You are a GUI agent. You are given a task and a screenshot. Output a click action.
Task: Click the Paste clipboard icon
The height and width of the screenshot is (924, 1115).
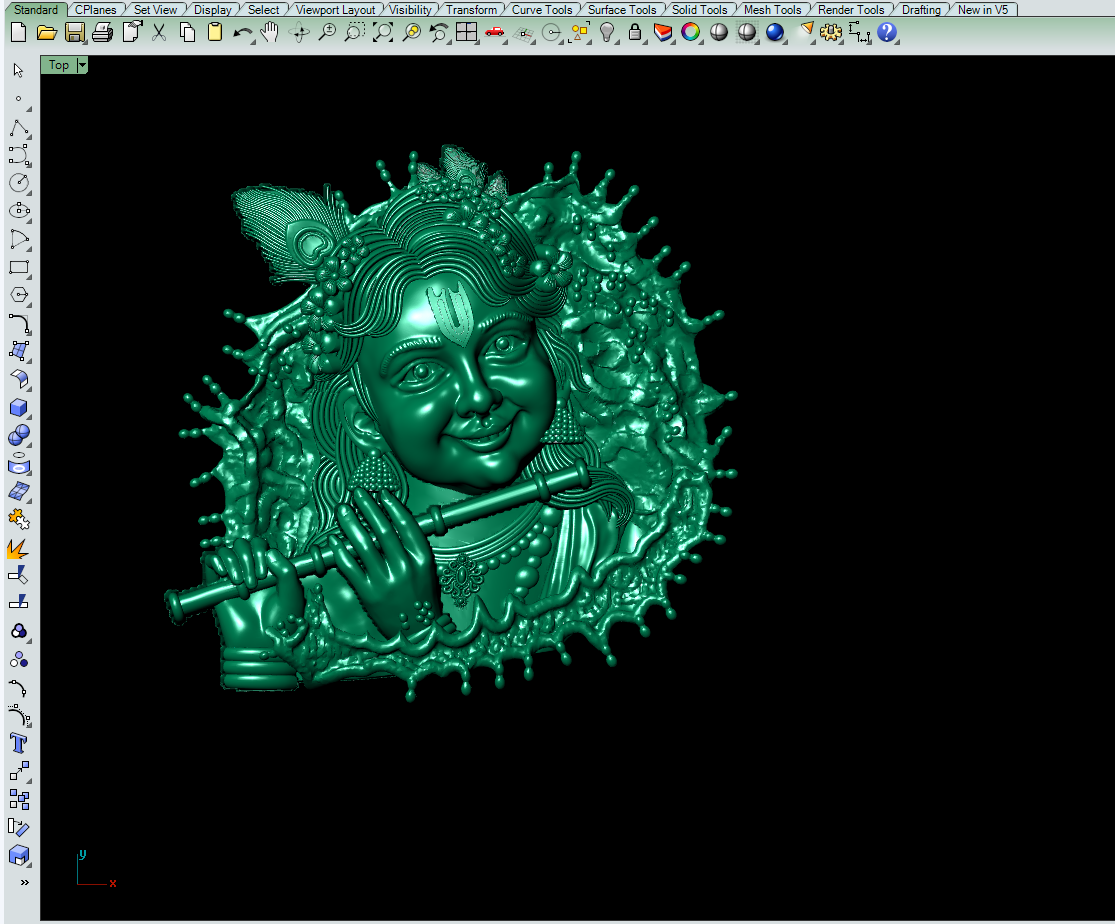(215, 33)
